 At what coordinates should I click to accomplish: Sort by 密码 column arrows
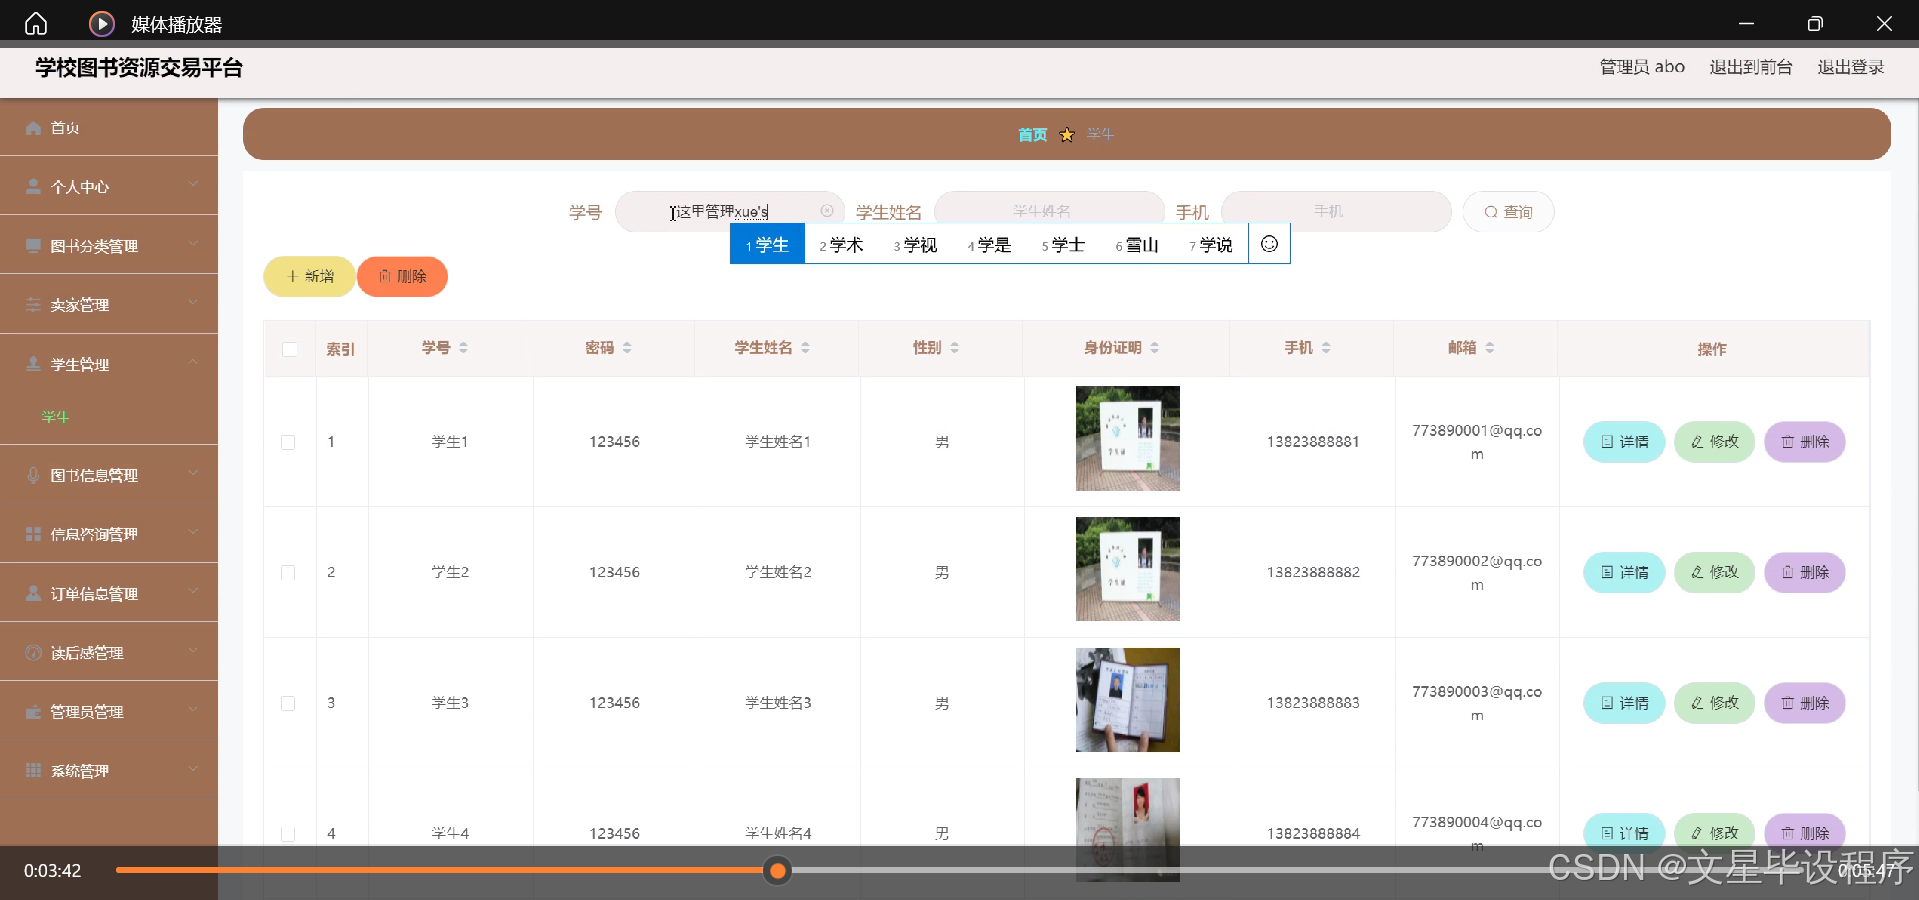tap(627, 348)
